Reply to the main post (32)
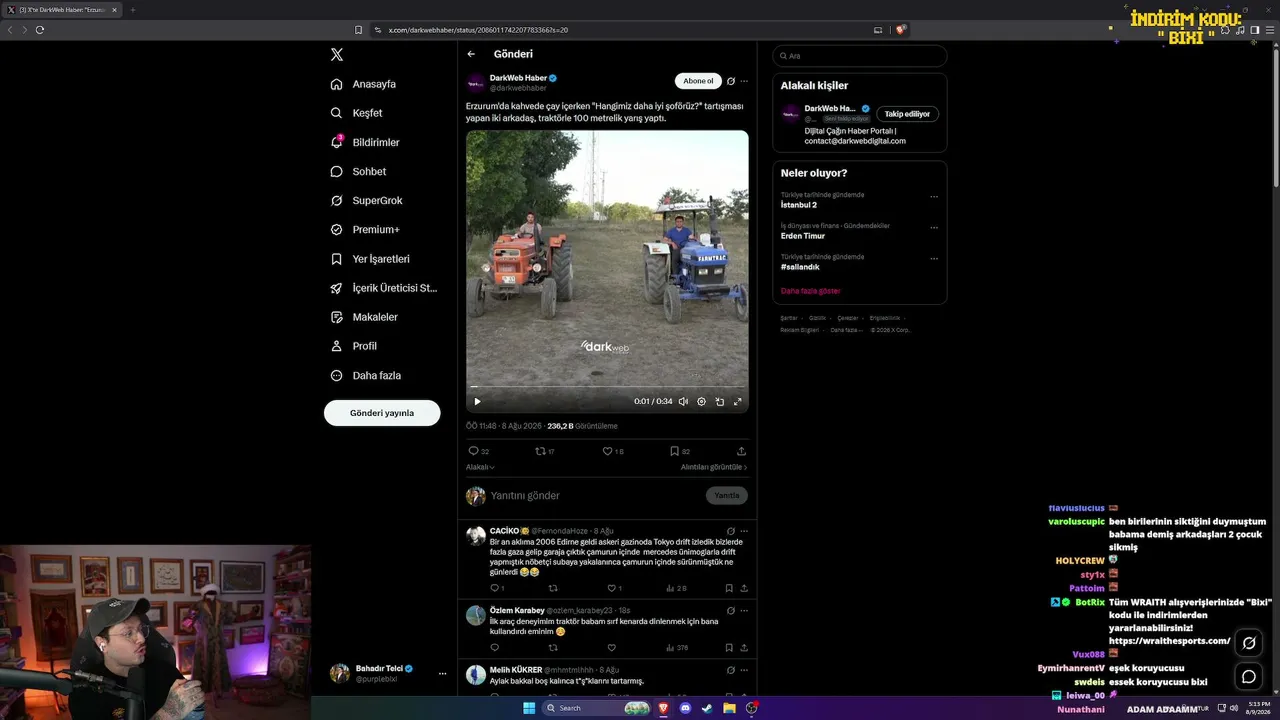 coord(478,451)
